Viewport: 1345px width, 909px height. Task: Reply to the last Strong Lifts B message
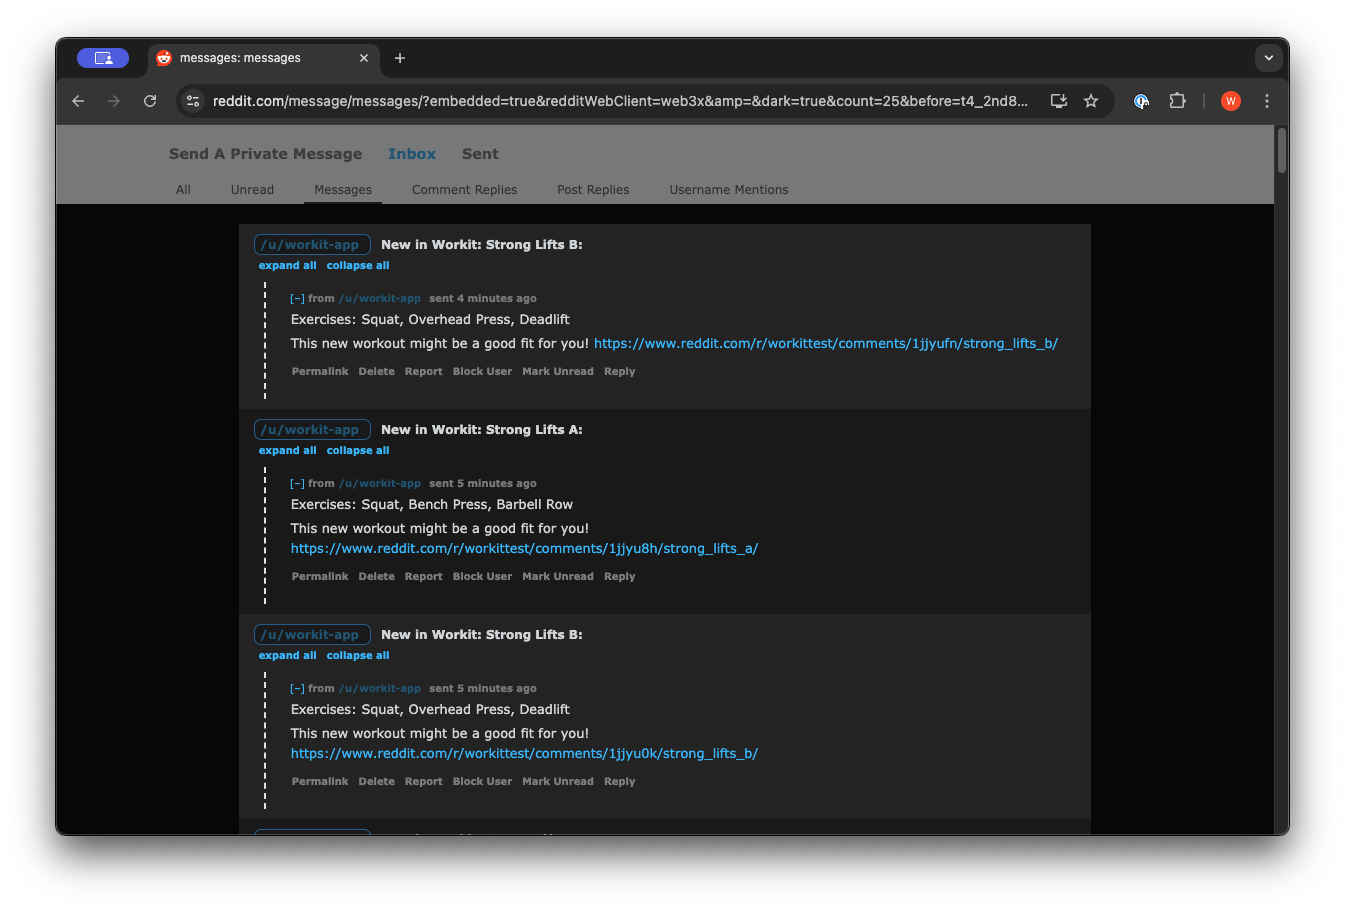[x=620, y=782]
